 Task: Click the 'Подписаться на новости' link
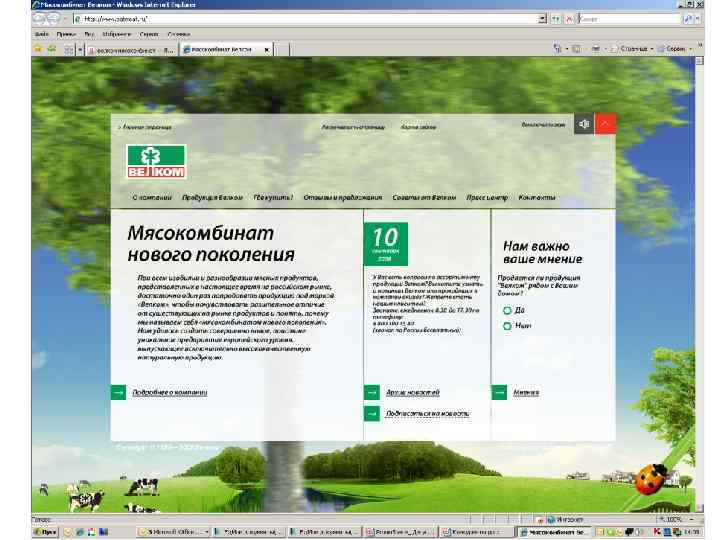click(x=427, y=414)
